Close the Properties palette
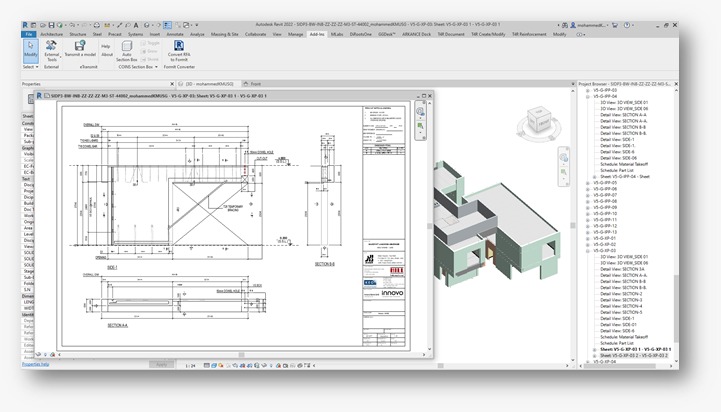The height and width of the screenshot is (412, 721). click(172, 84)
